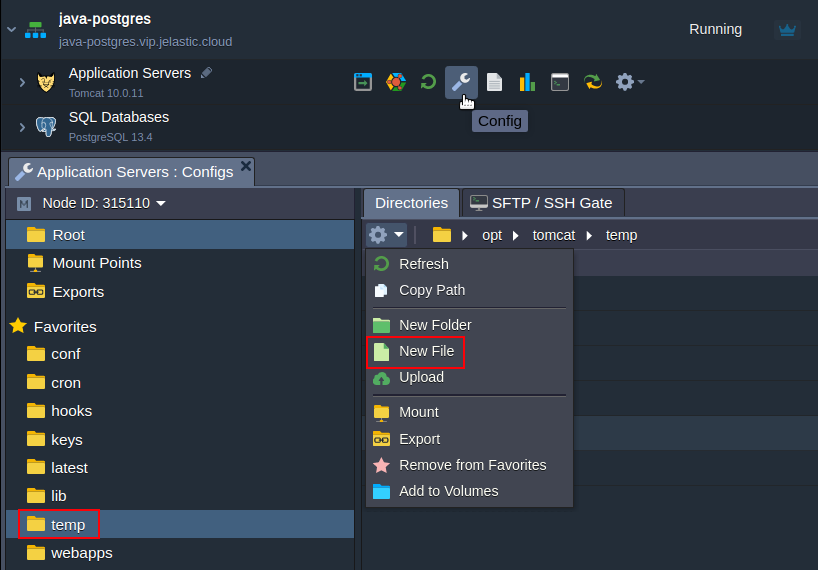Choose Export from the menu
Screen dimensions: 818x570
pyautogui.click(x=470, y=439)
